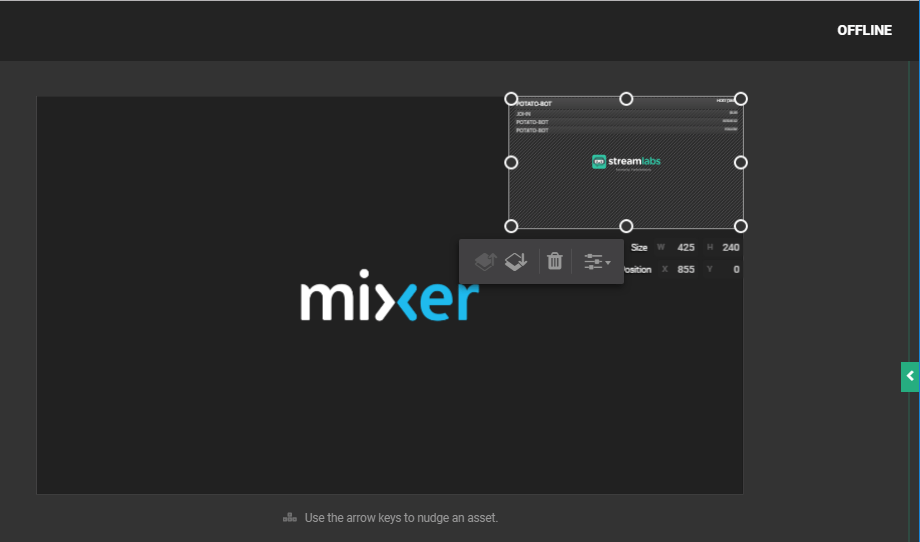Click the top-right resize handle of the widget
920x542 pixels.
tap(740, 99)
